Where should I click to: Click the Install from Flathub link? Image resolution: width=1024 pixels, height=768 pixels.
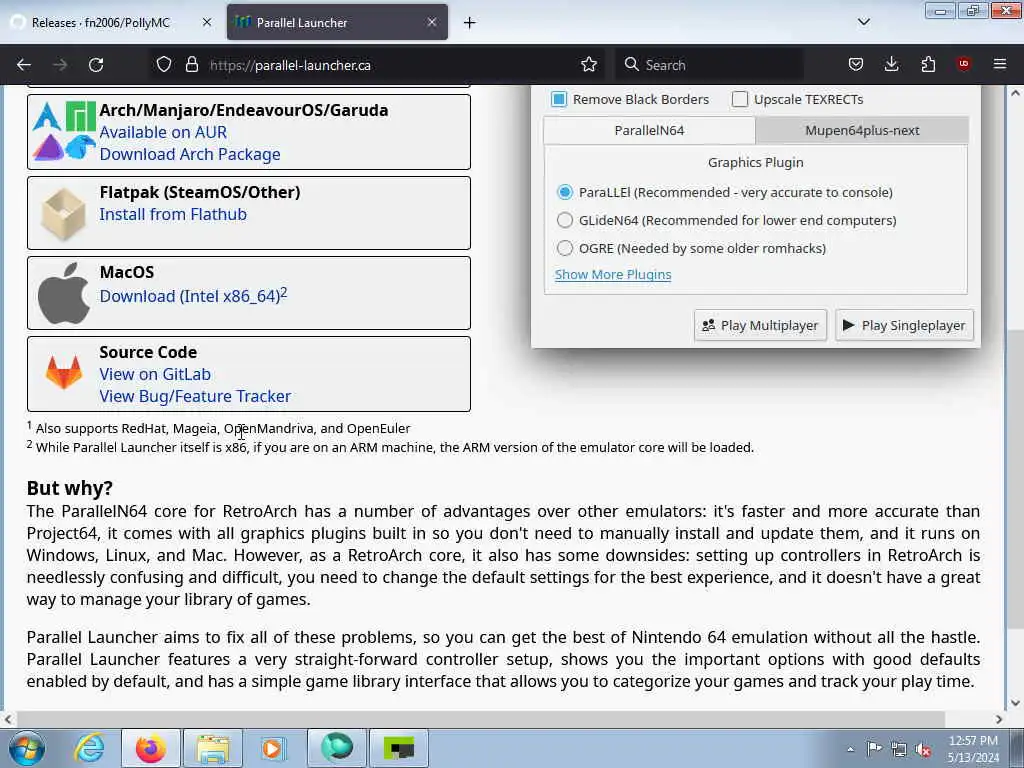pyautogui.click(x=173, y=214)
